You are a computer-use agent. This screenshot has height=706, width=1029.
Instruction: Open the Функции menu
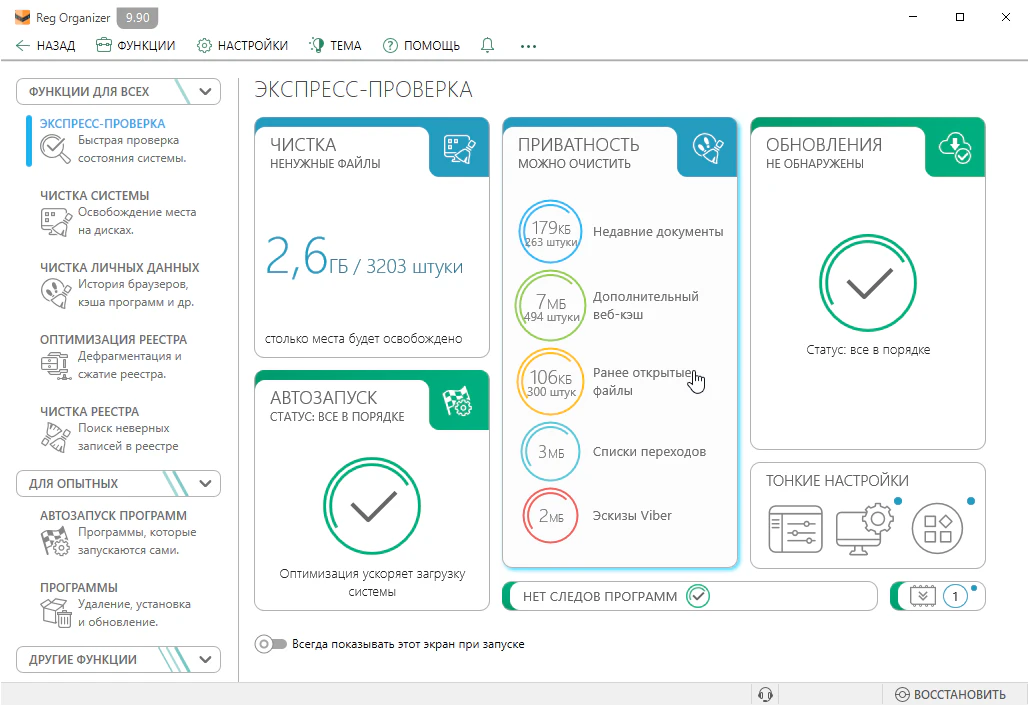(x=135, y=45)
